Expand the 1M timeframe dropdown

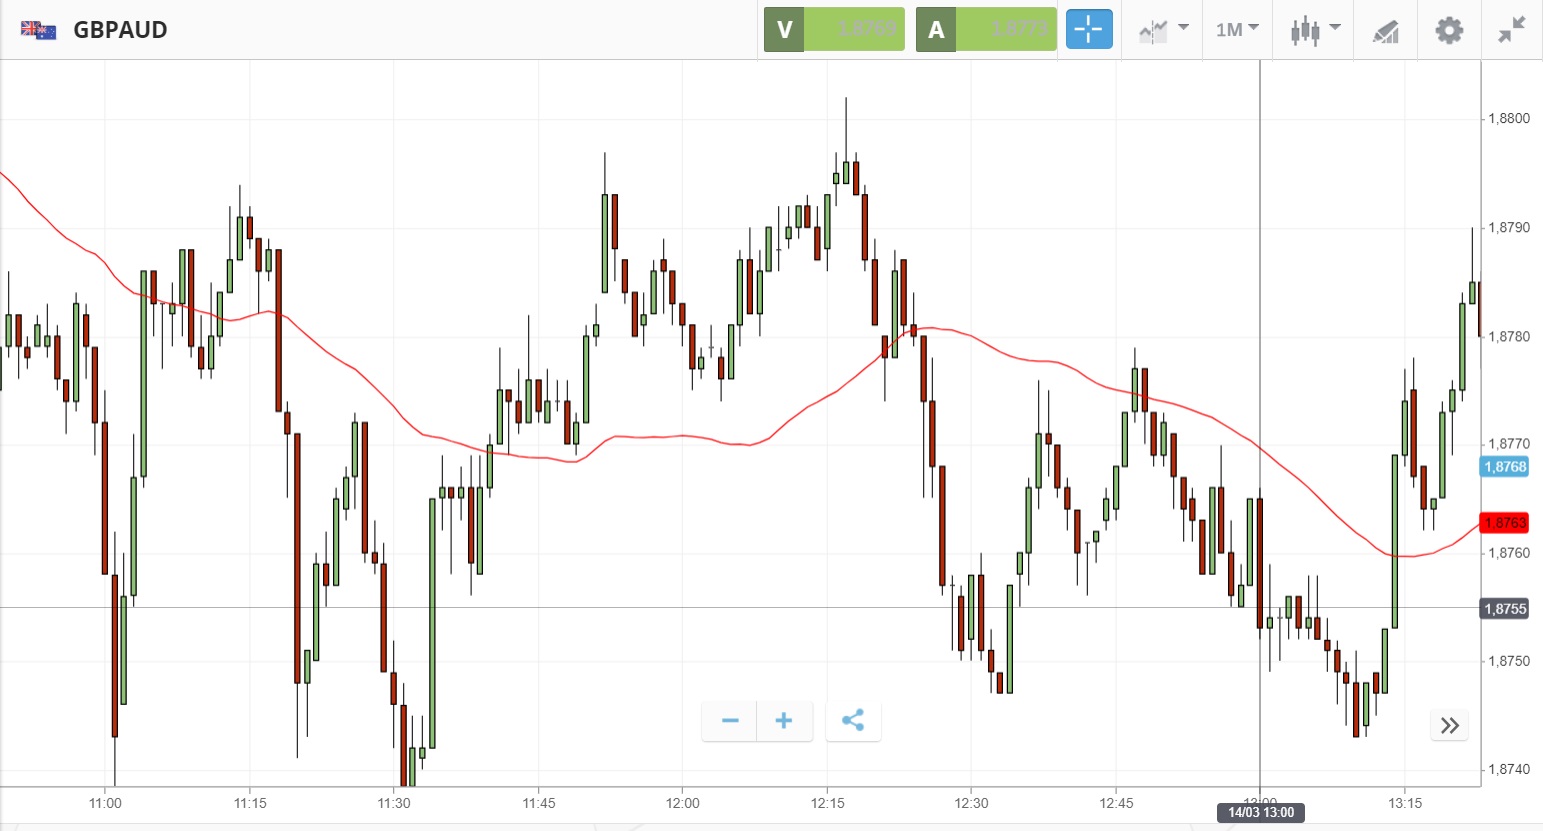[x=1237, y=30]
